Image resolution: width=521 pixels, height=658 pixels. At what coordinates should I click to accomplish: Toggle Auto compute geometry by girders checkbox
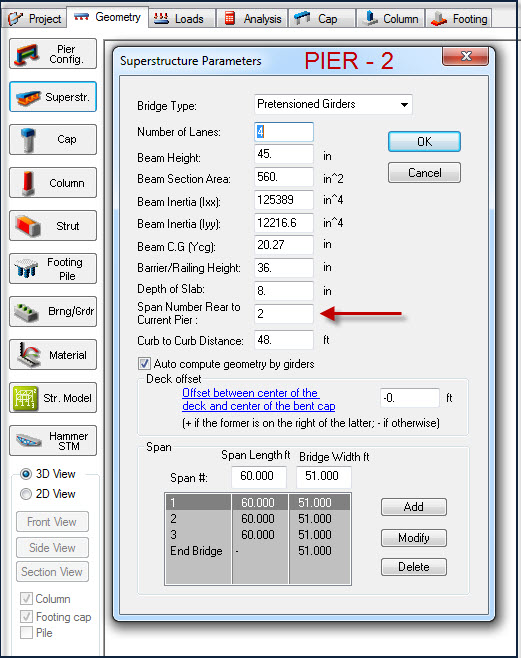(x=144, y=363)
